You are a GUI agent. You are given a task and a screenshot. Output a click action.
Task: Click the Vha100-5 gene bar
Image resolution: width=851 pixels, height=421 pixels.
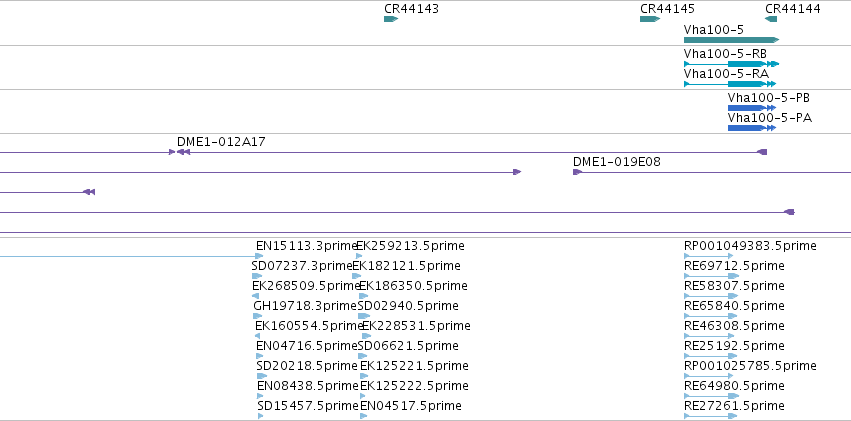[731, 40]
